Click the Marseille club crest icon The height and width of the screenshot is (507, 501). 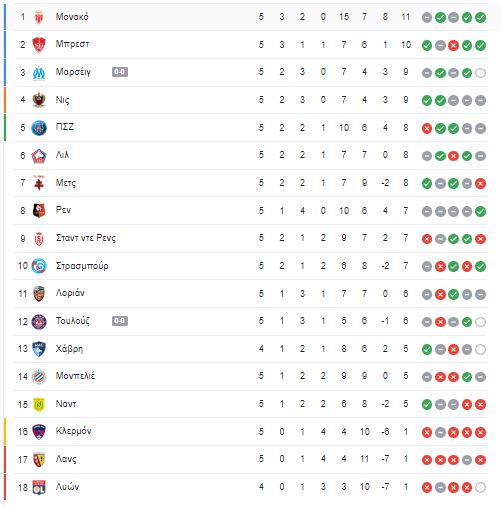click(39, 72)
